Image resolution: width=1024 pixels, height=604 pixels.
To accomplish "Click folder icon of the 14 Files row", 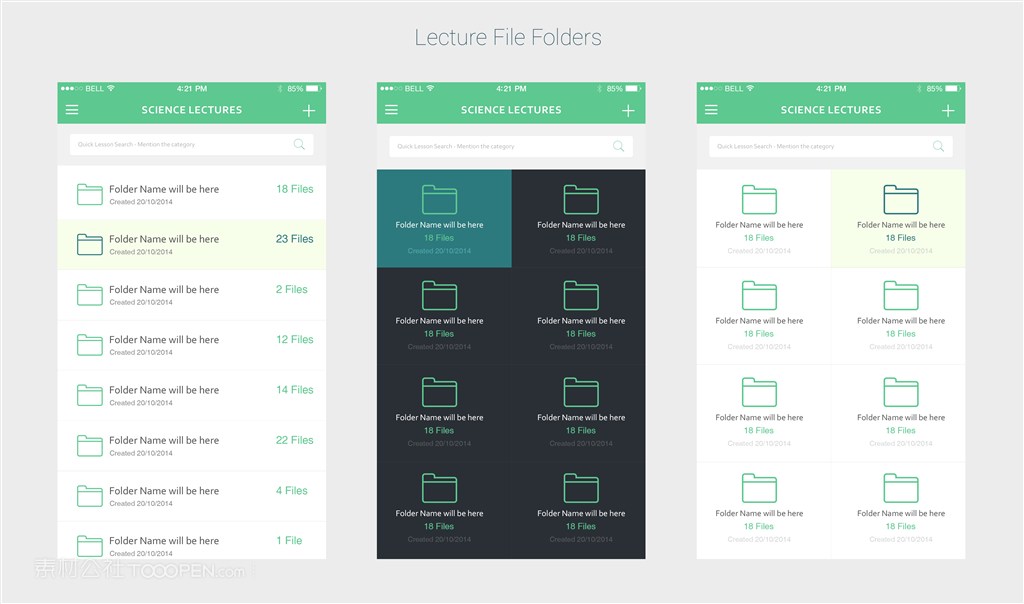I will [89, 395].
